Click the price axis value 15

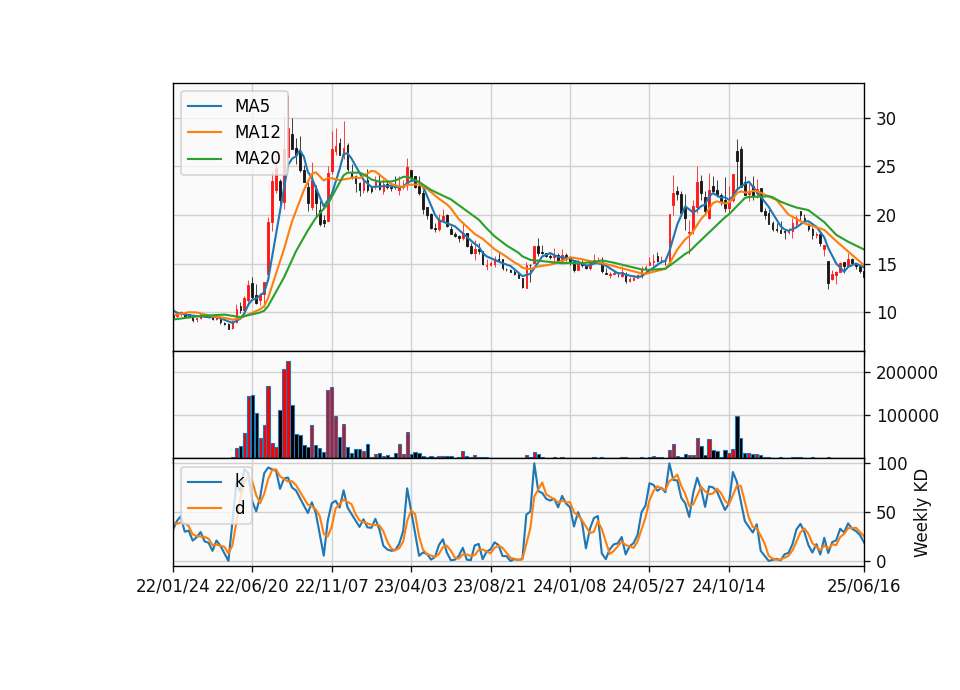[886, 264]
